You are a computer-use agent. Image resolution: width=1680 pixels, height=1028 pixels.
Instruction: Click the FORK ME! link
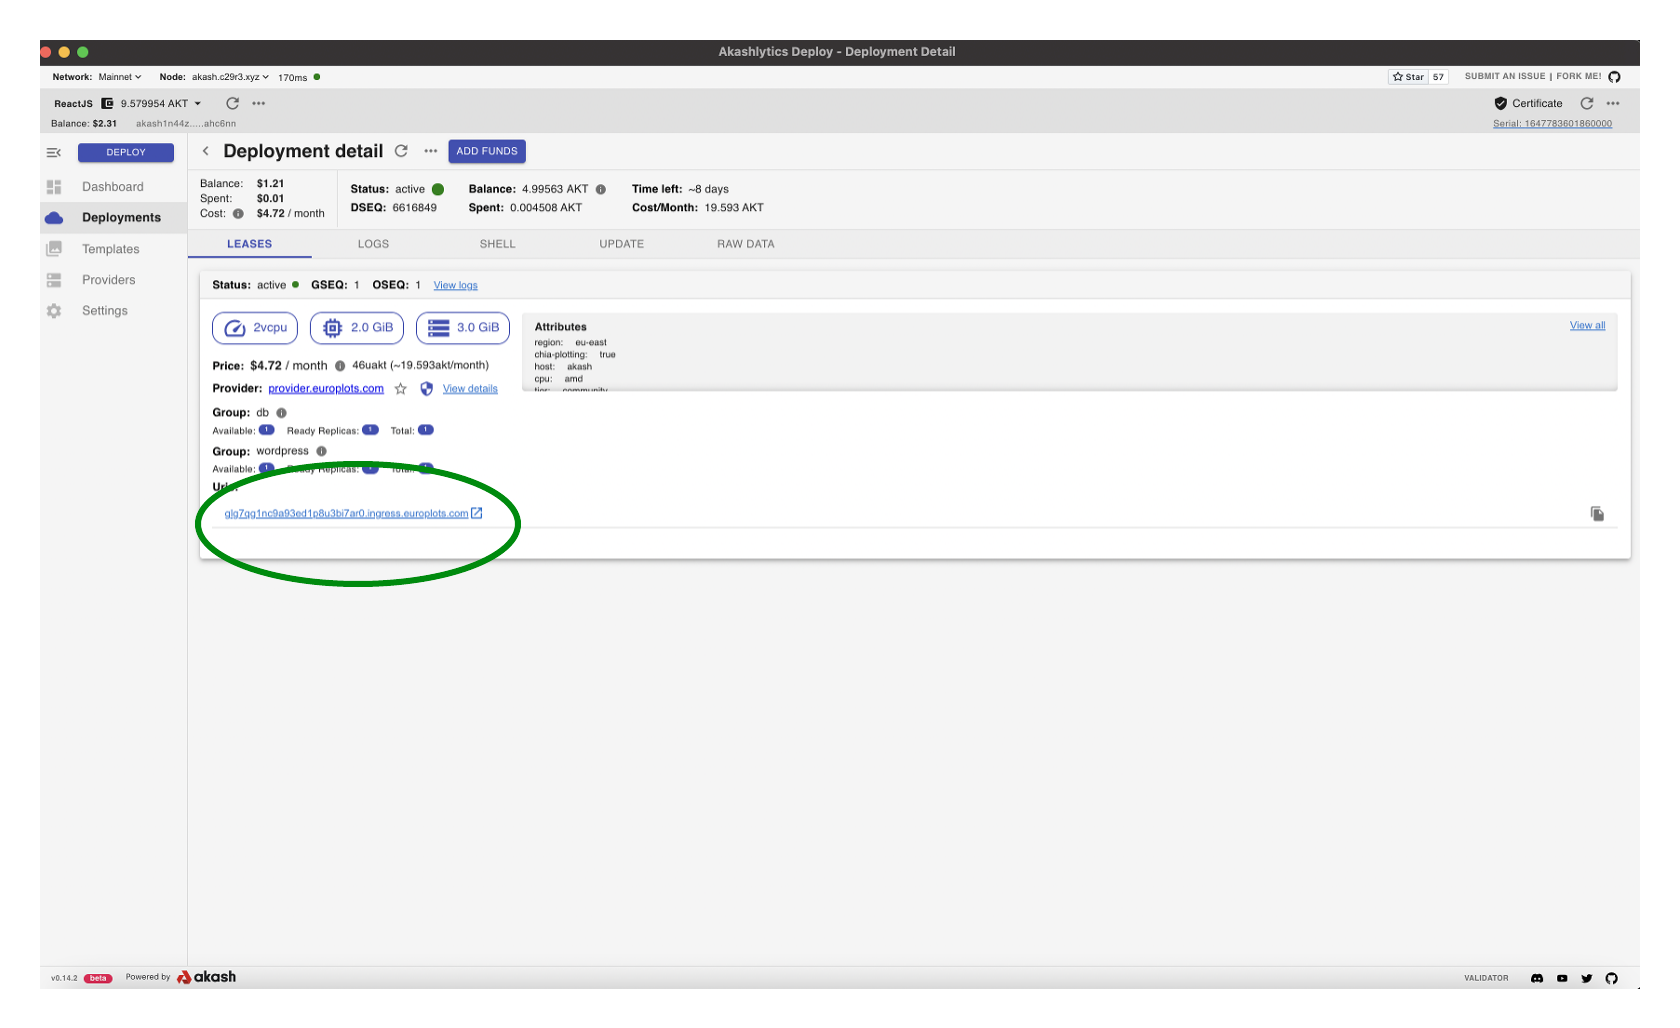point(1579,77)
